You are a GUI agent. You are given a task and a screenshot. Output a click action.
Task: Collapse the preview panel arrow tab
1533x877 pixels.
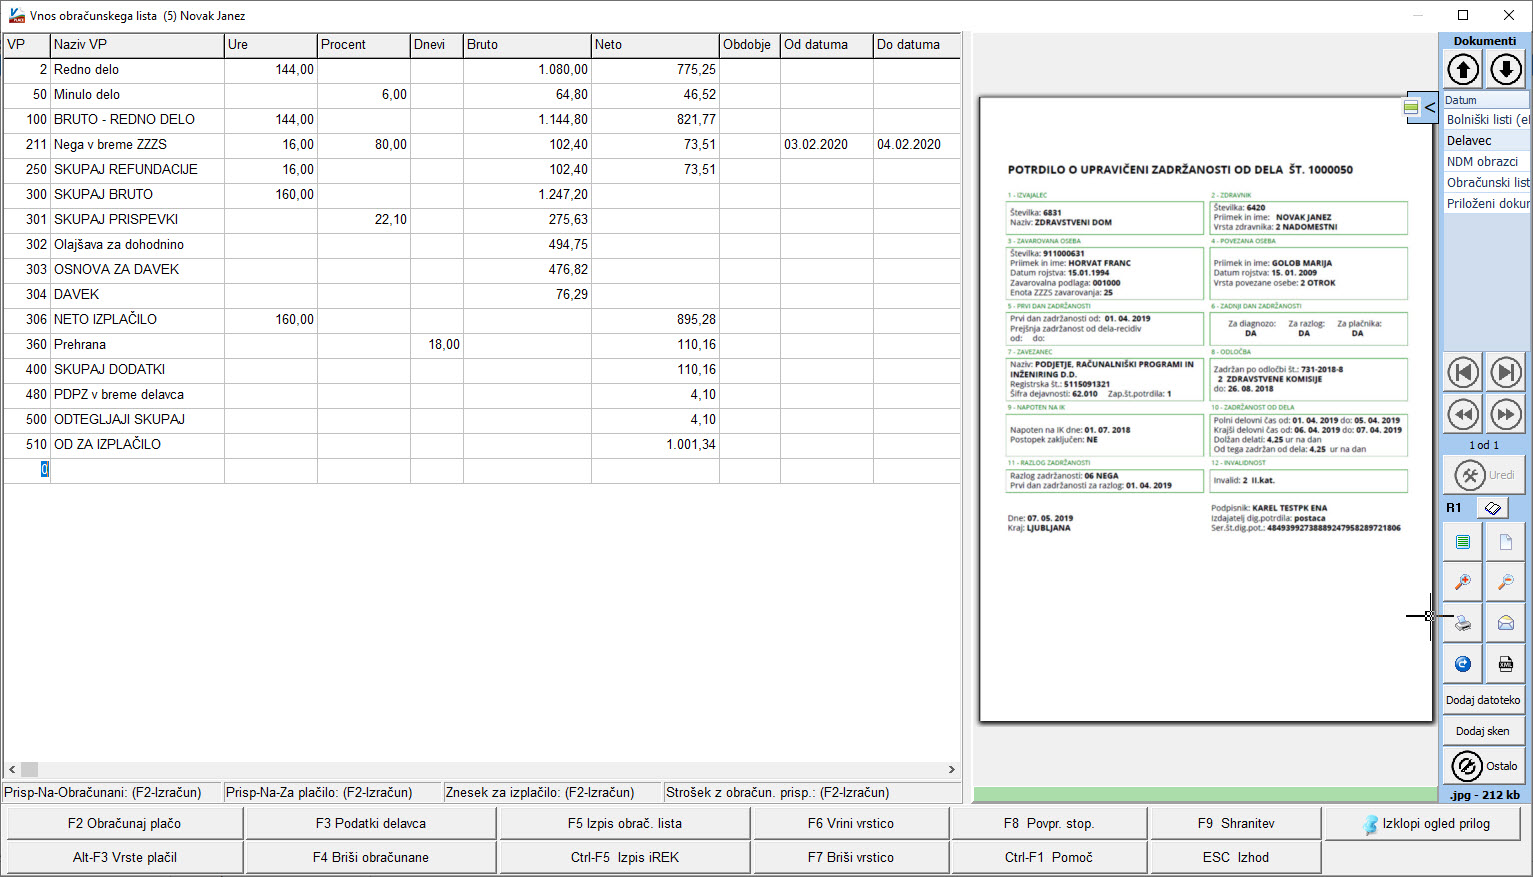tap(1430, 107)
